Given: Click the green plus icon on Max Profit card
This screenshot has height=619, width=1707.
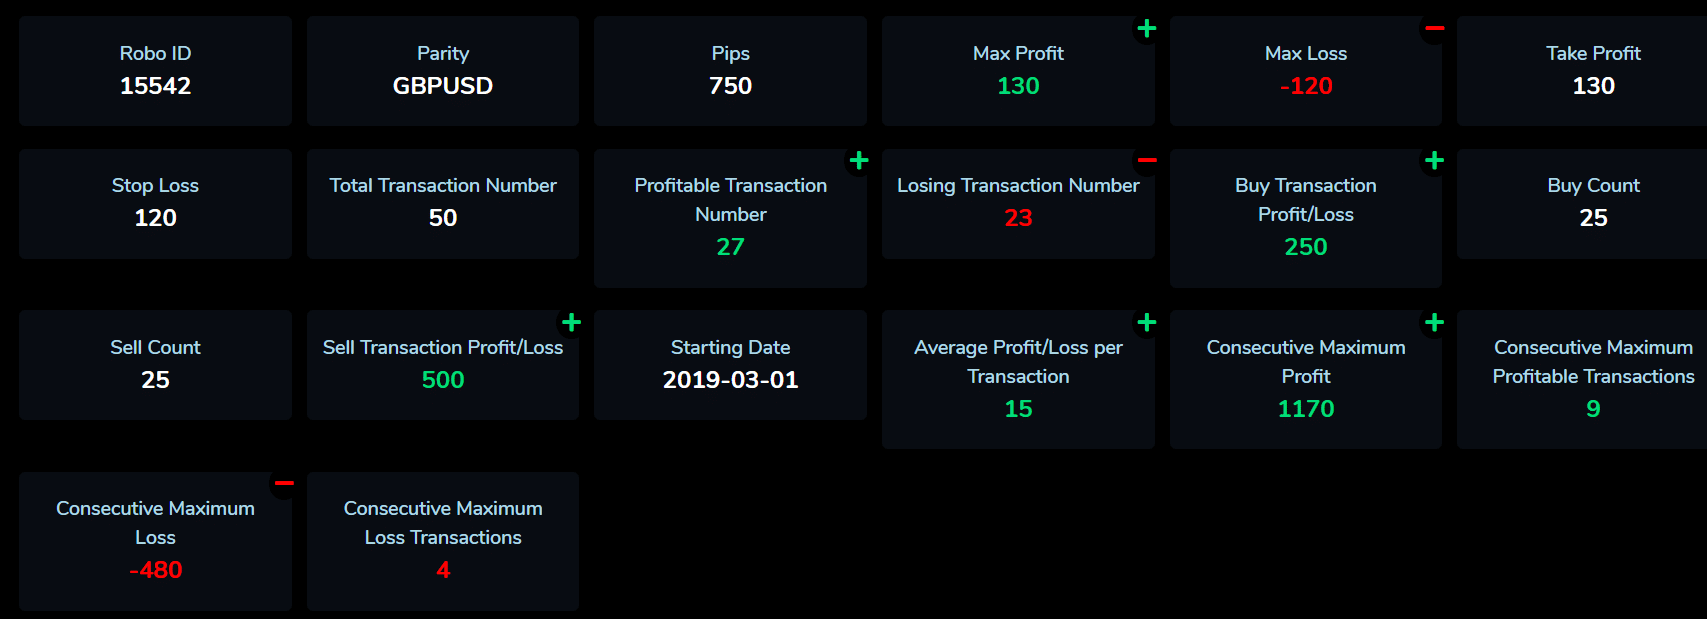Looking at the screenshot, I should click(1147, 28).
